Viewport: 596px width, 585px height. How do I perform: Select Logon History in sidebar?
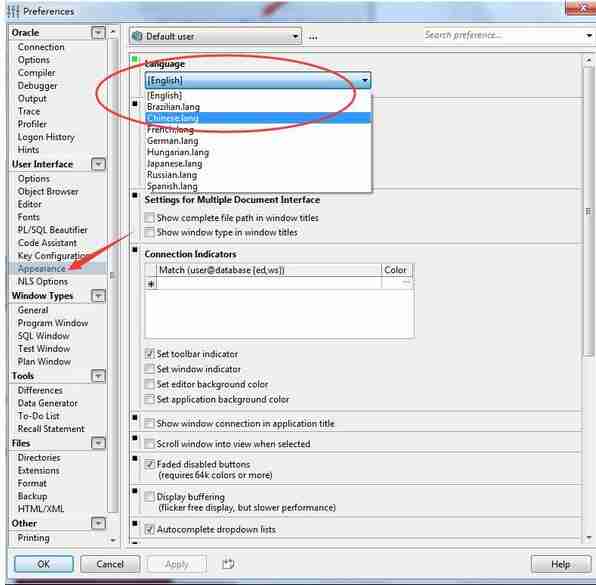tap(46, 137)
